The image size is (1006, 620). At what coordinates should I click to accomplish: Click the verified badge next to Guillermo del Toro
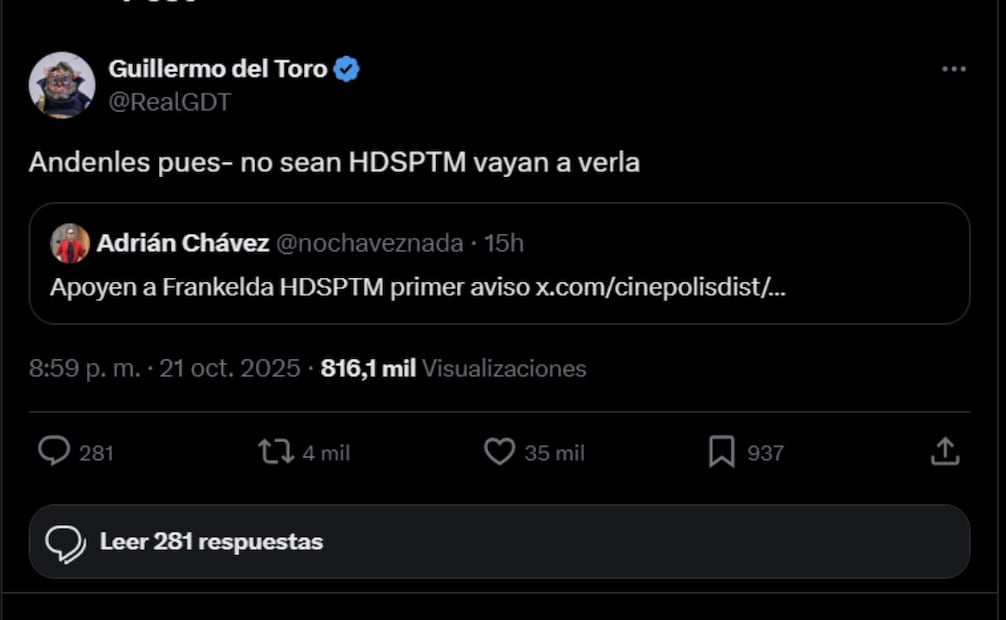(x=344, y=69)
